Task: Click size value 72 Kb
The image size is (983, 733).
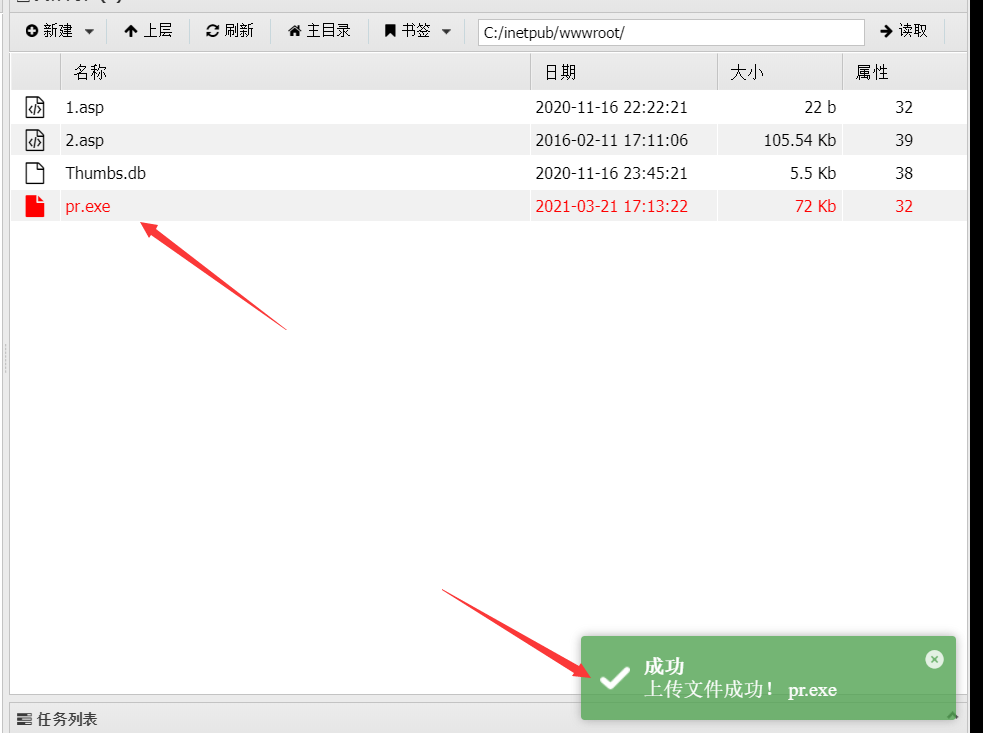Action: pos(815,206)
